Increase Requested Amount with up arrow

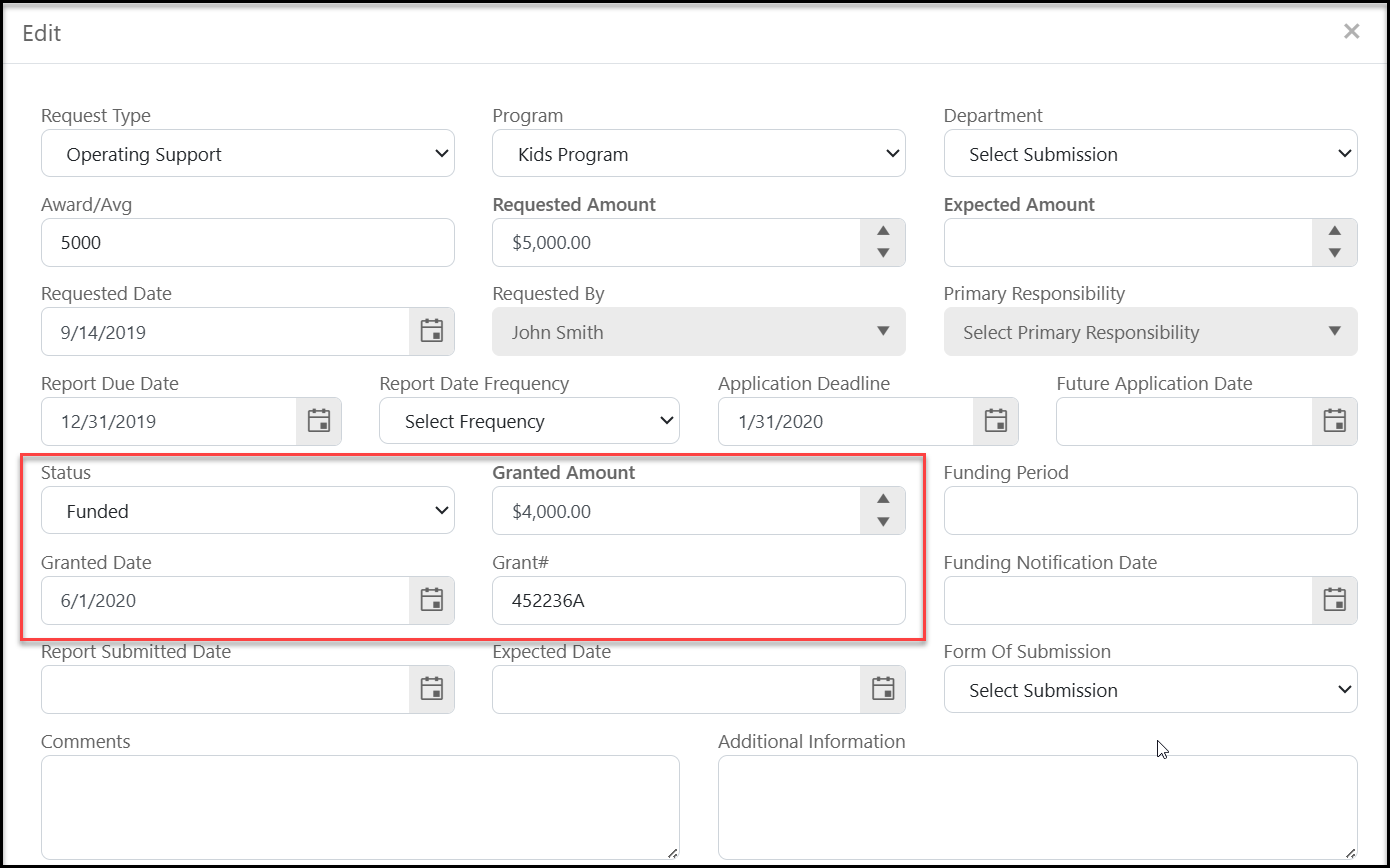pyautogui.click(x=883, y=231)
